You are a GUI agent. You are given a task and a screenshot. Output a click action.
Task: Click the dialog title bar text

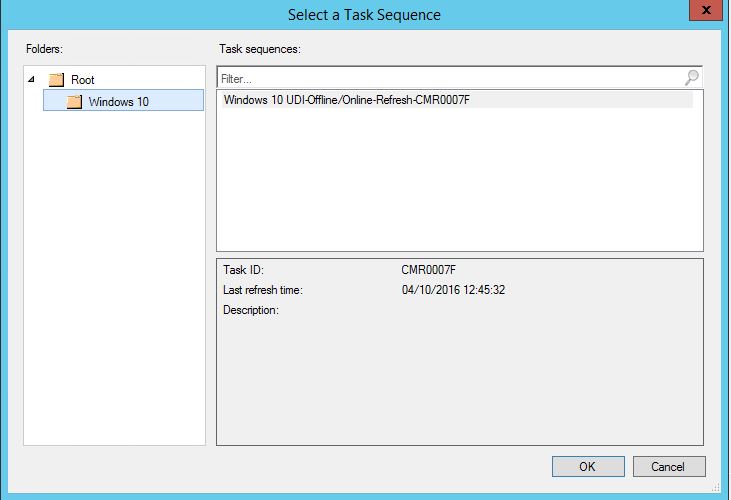(364, 15)
